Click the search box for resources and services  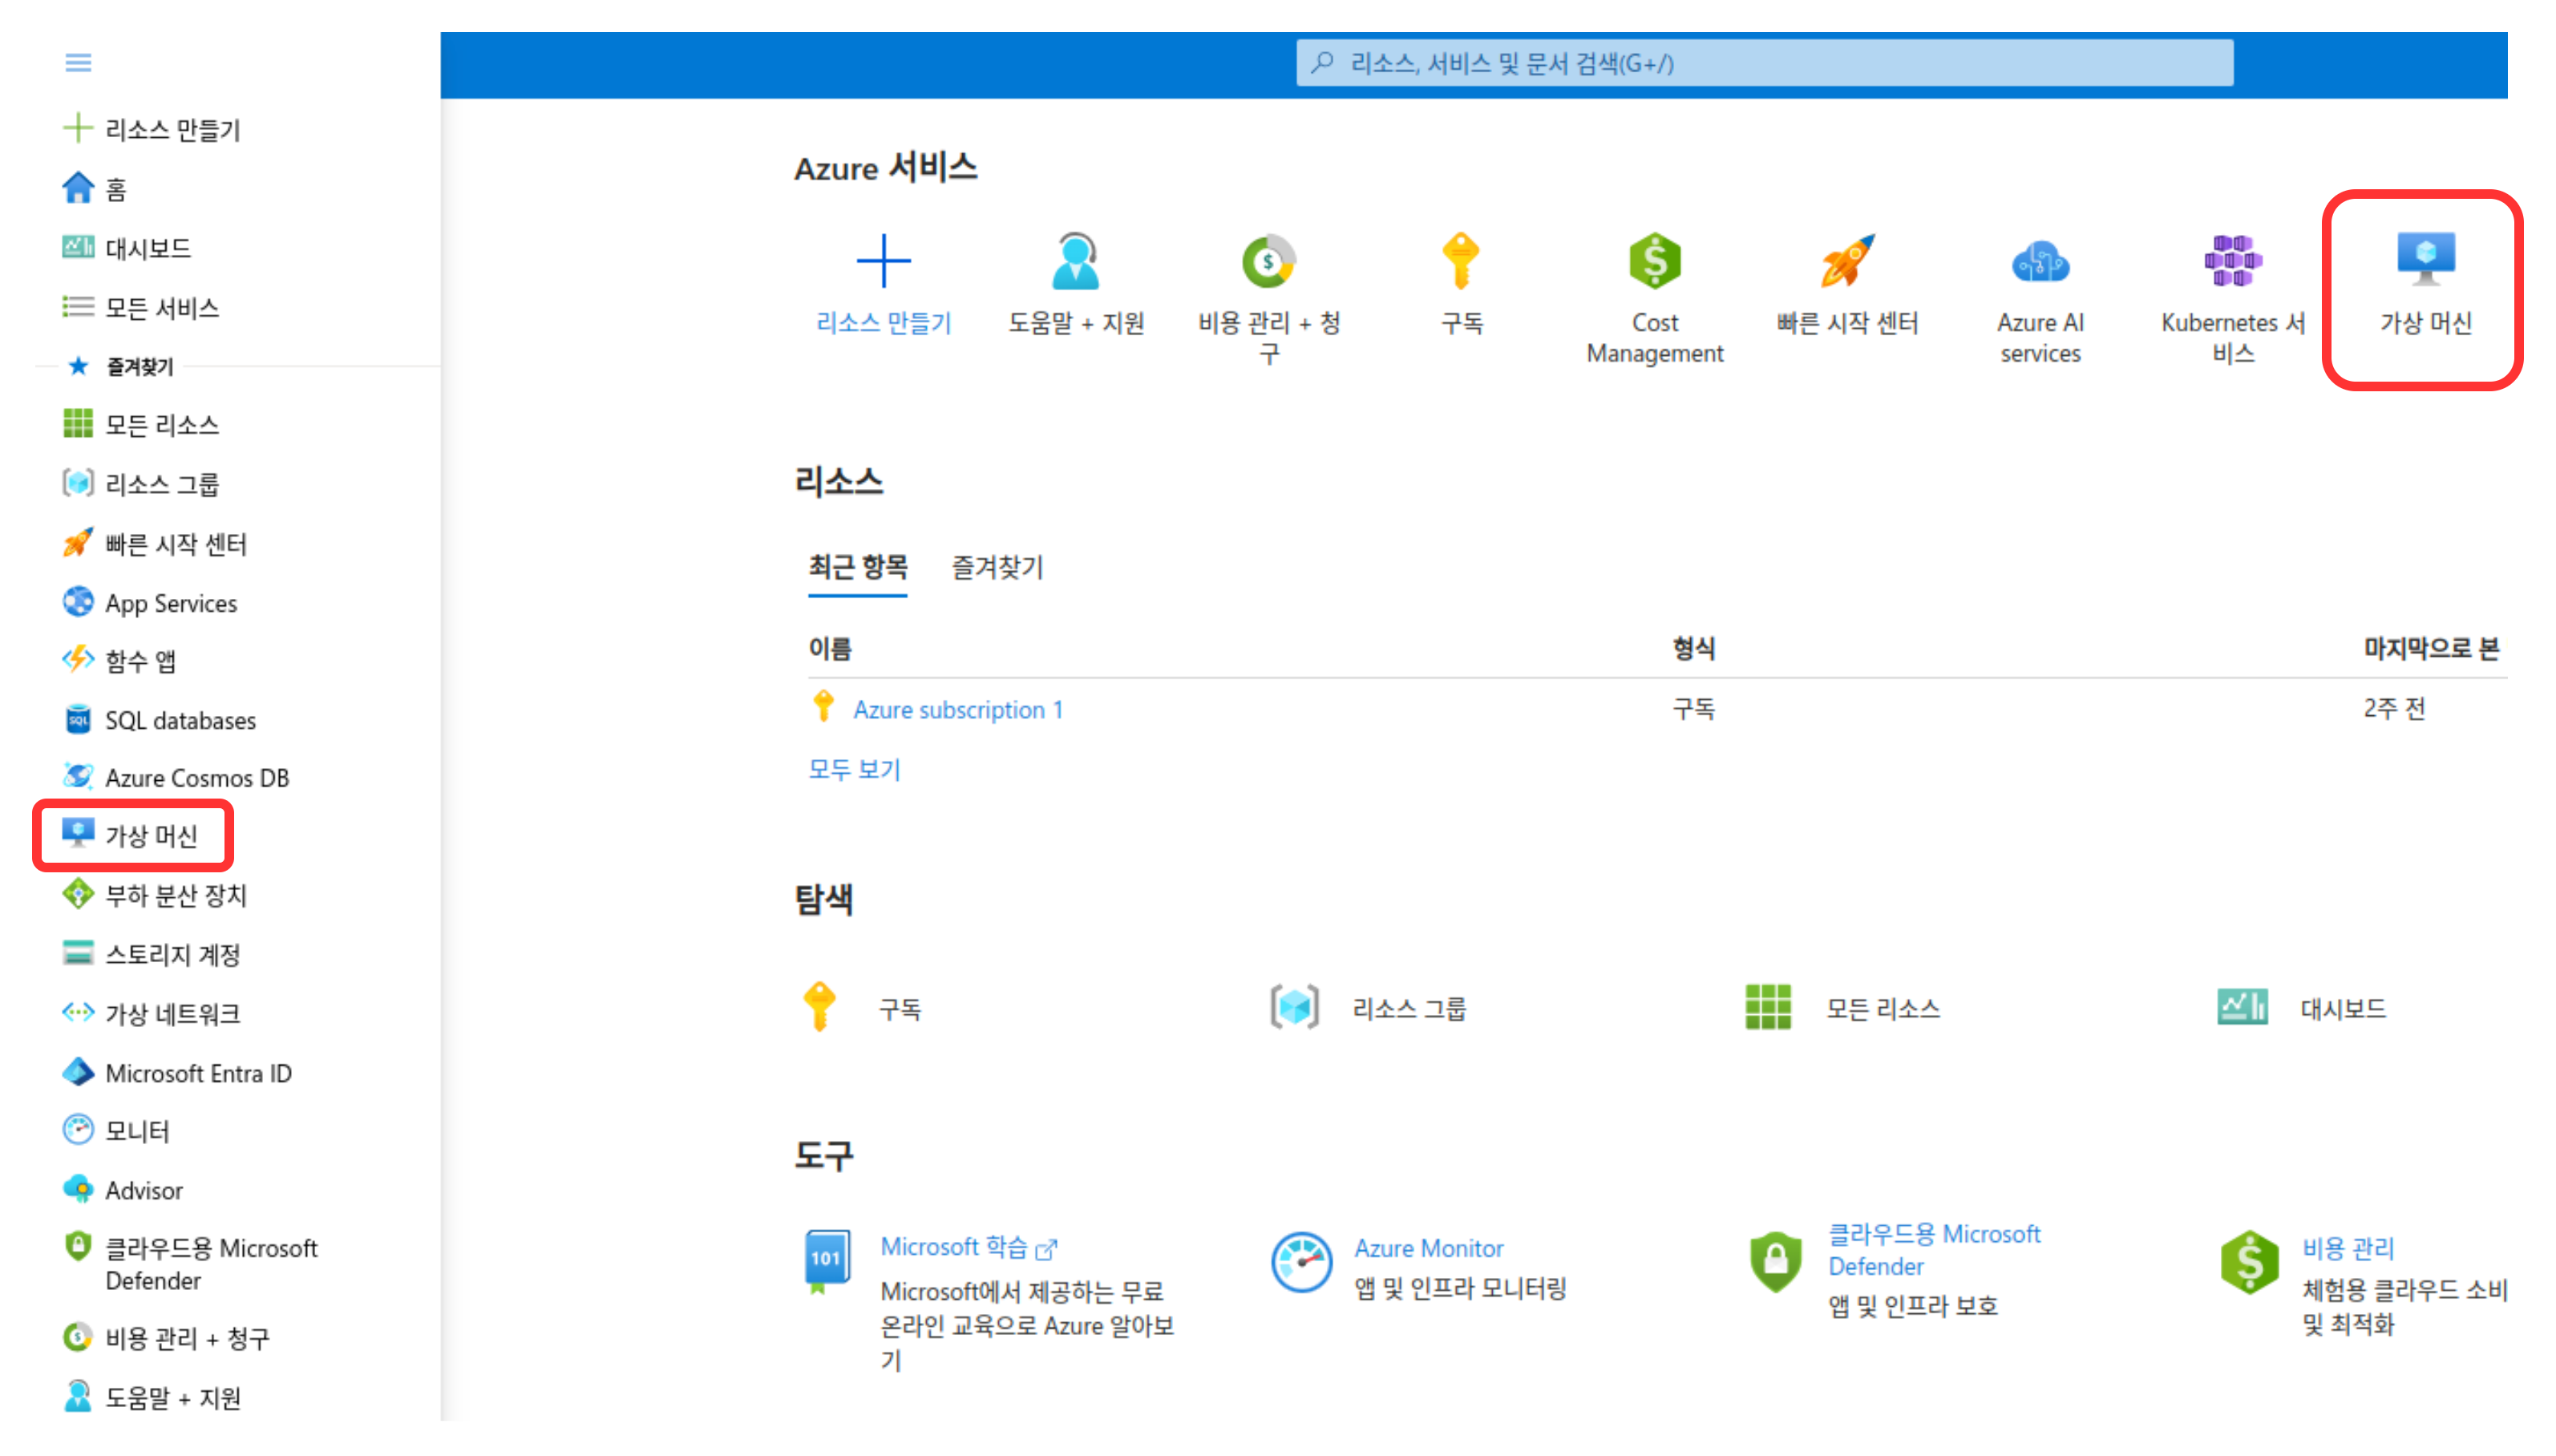[1763, 63]
